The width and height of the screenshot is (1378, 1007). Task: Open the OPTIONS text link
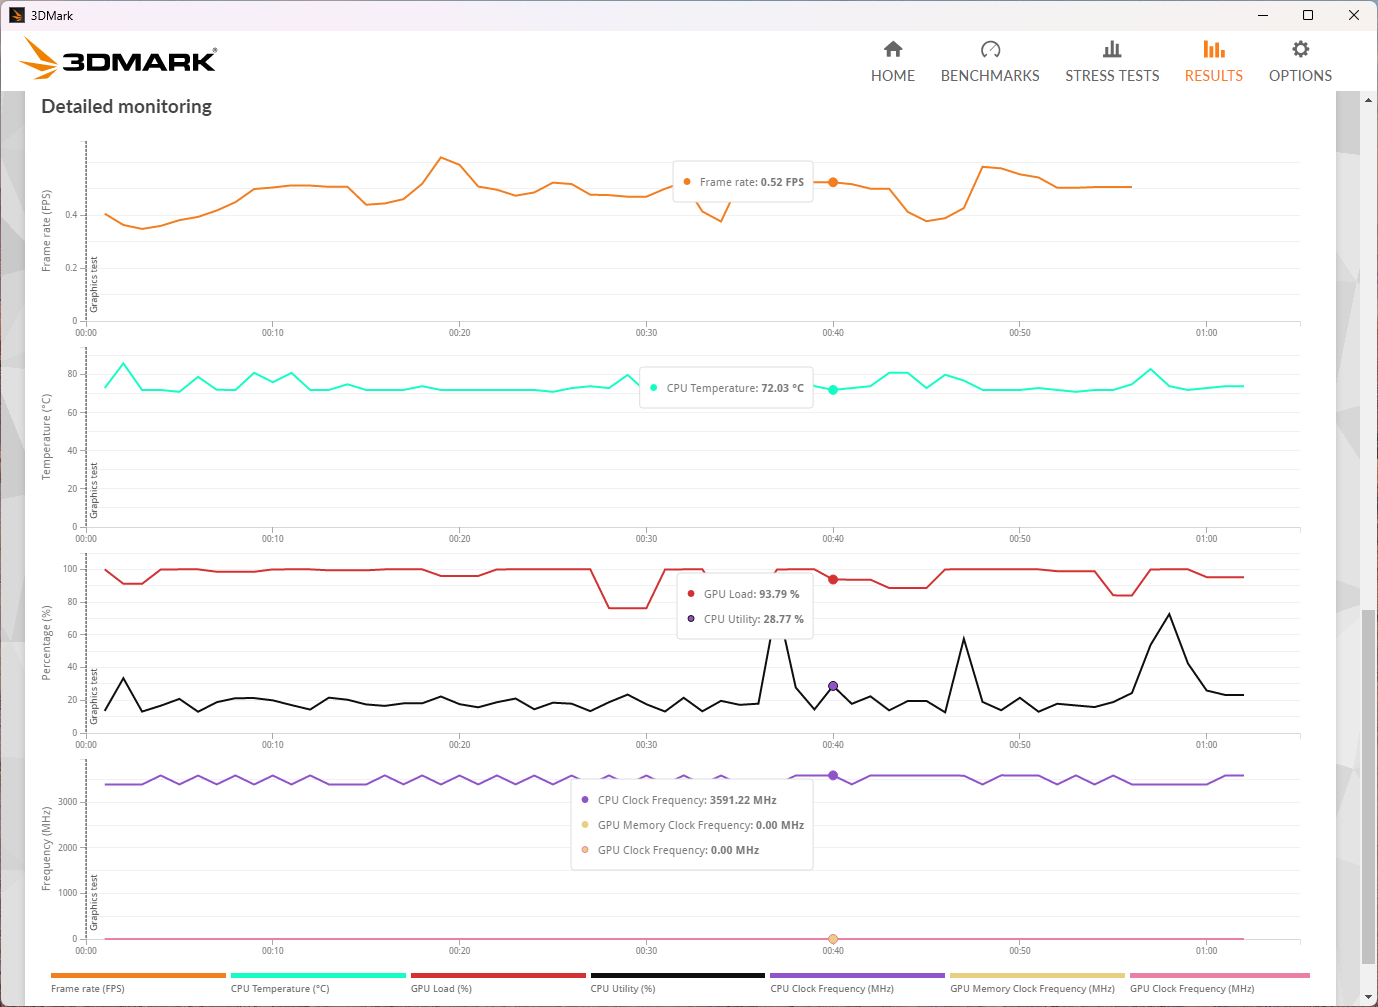point(1300,76)
